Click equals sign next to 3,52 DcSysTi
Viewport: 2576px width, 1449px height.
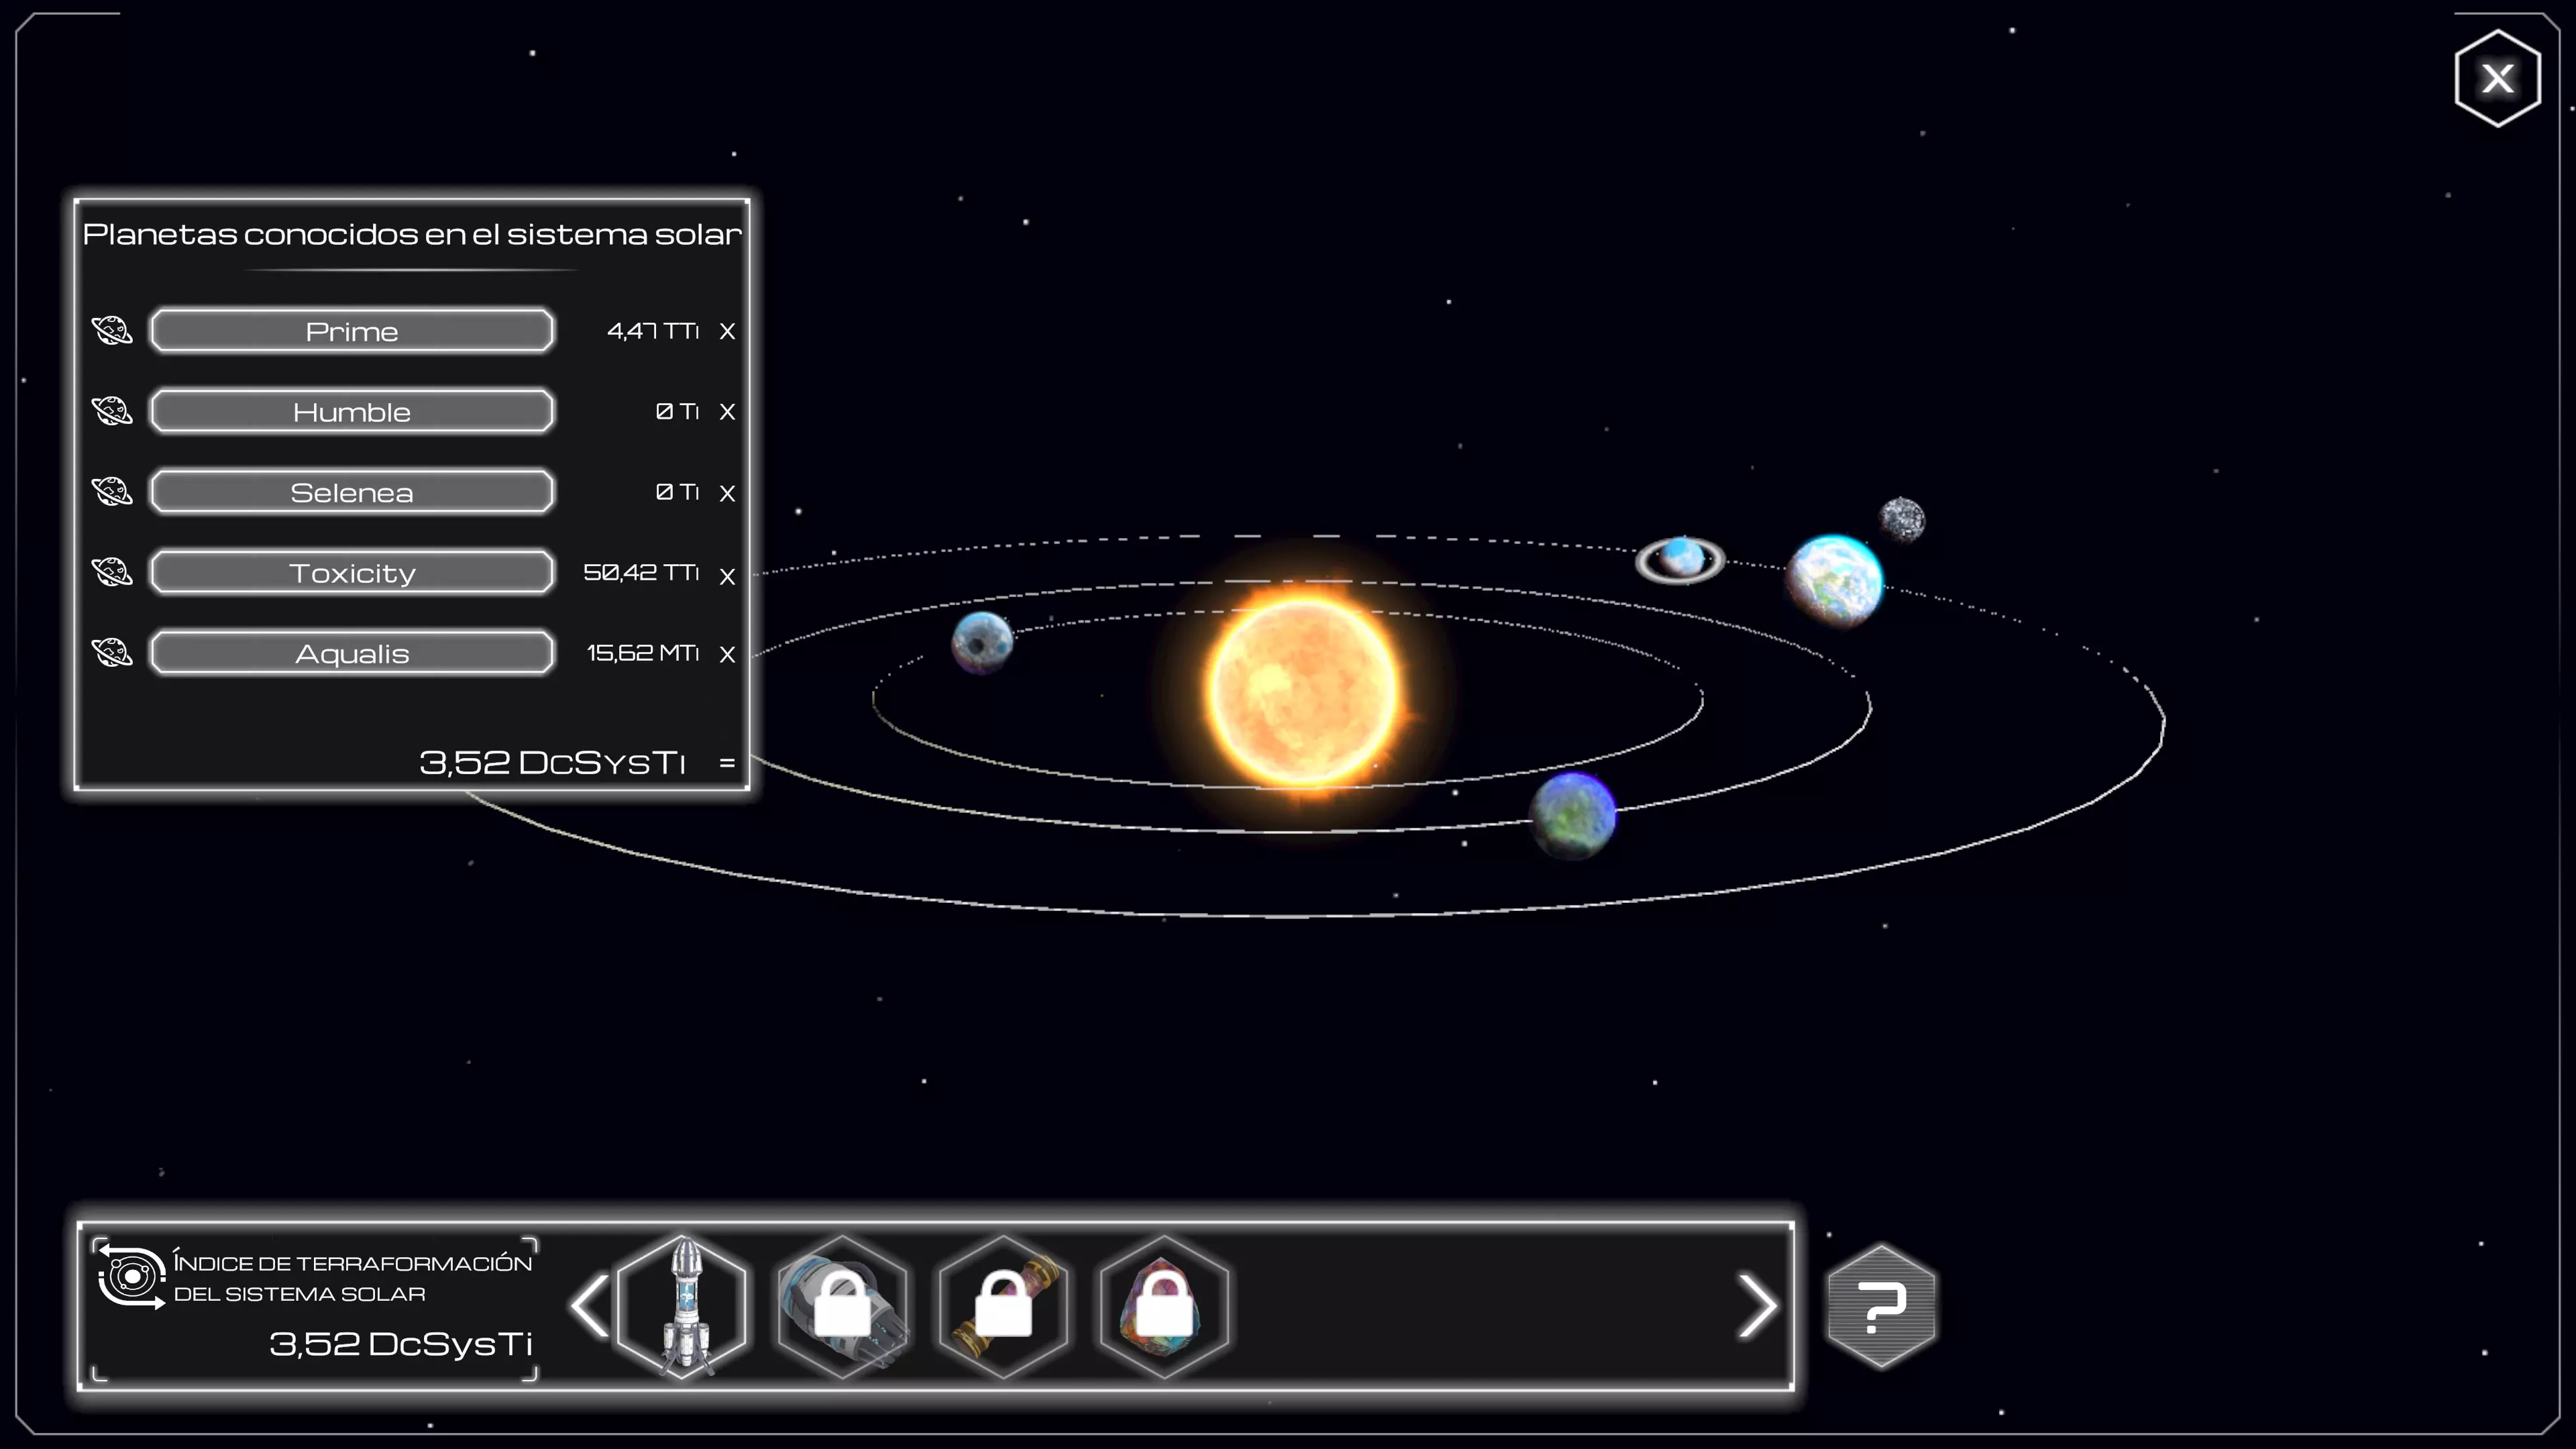[x=727, y=763]
